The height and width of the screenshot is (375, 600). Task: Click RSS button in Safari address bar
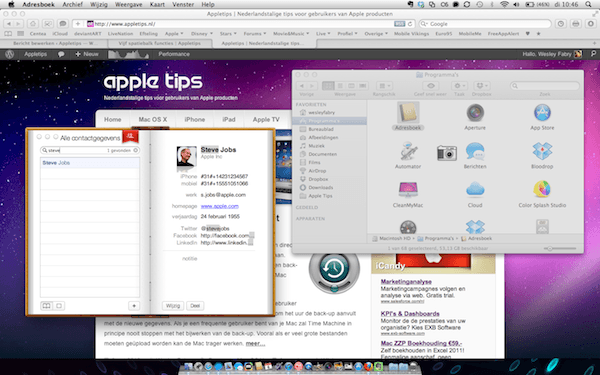coord(399,24)
